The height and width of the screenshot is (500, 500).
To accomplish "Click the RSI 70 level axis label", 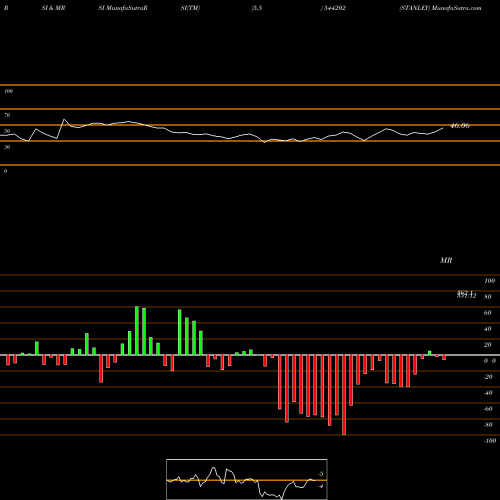I will (x=7, y=115).
